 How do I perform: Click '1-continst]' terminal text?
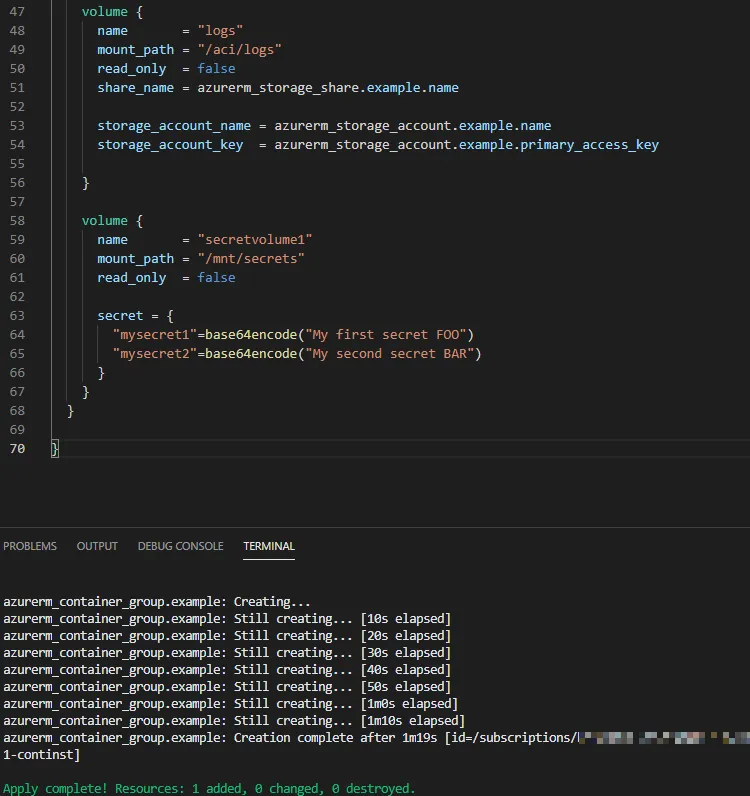pos(42,755)
